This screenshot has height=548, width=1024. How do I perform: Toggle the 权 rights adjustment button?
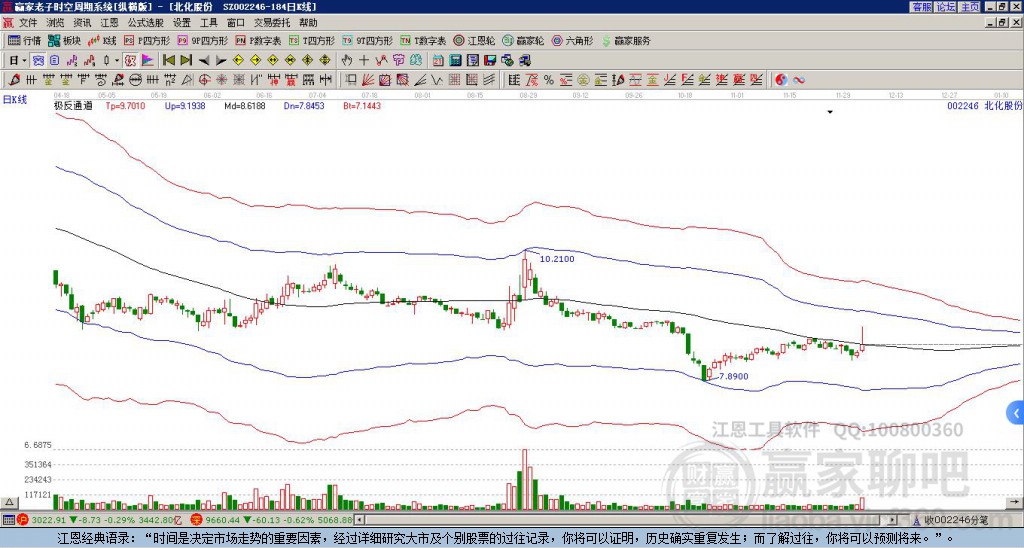(130, 61)
